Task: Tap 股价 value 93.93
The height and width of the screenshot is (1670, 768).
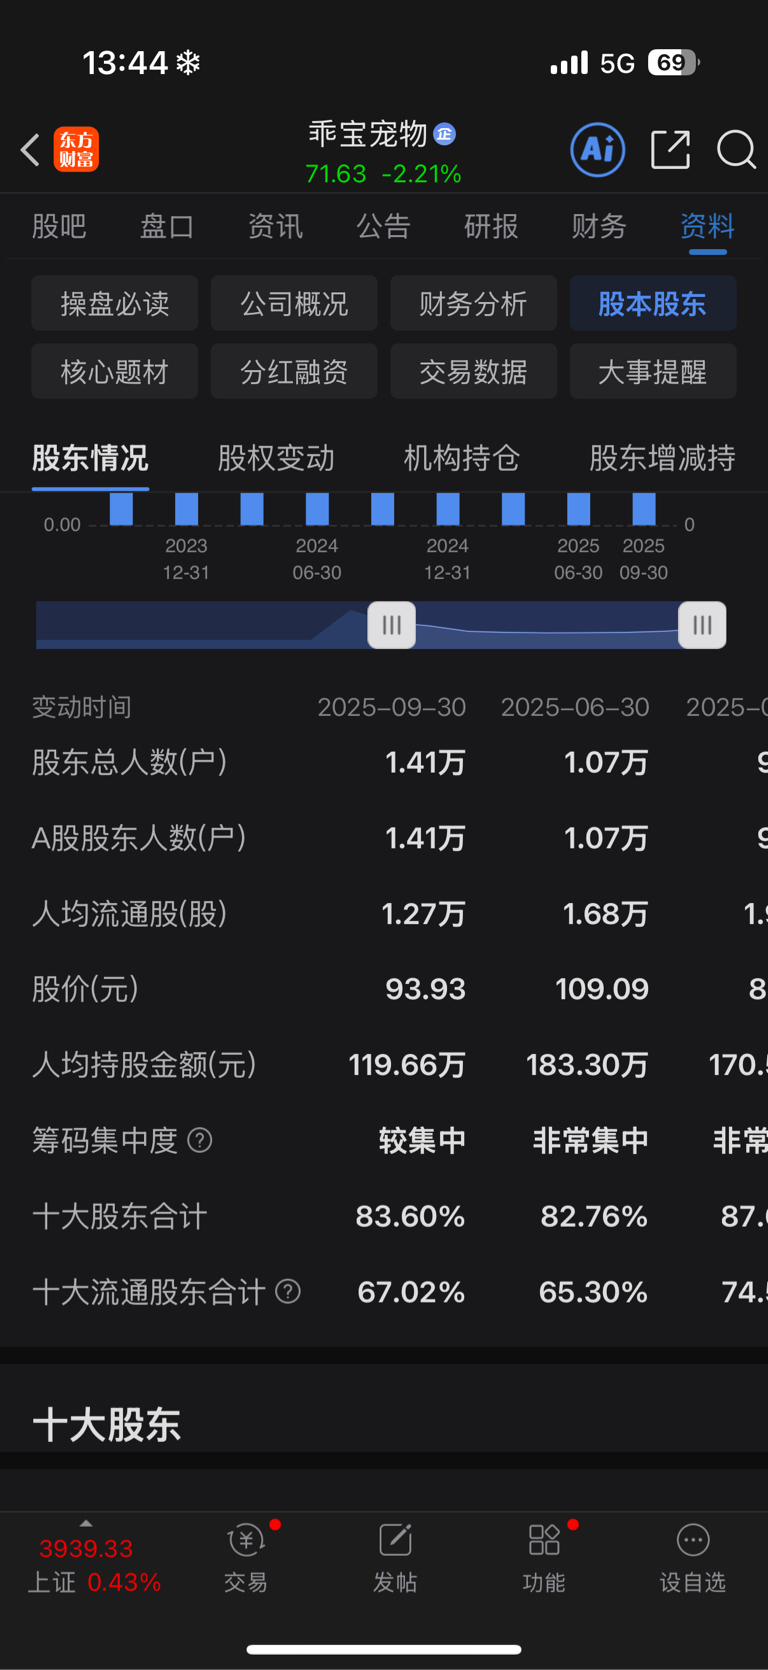Action: 426,989
